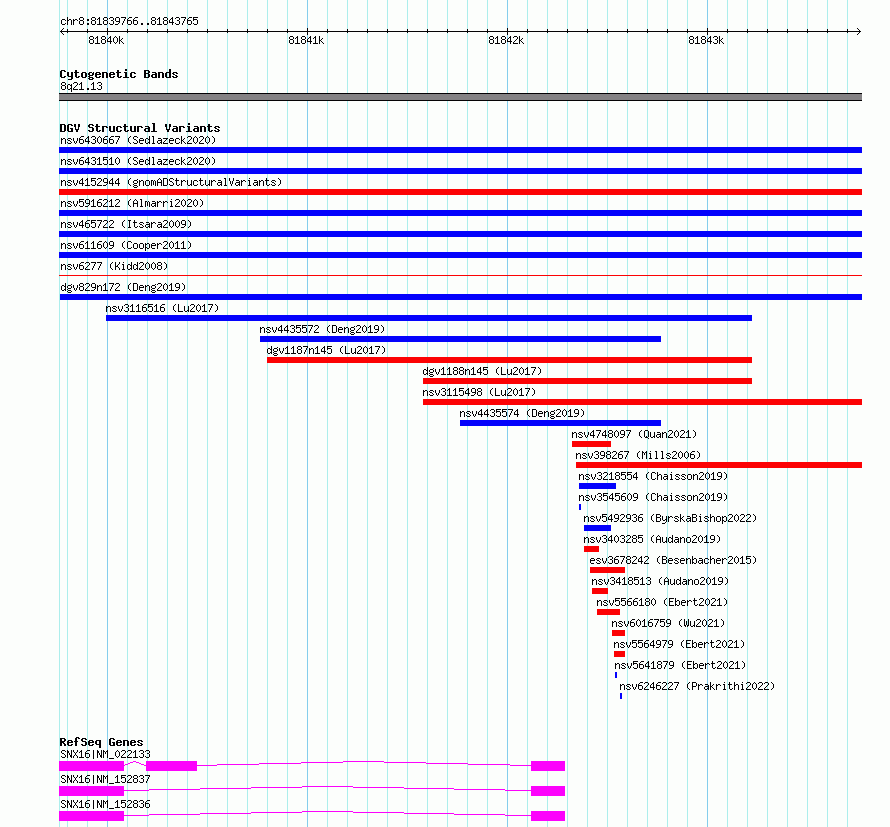Click nsv6016759 (Wu2021) label
The height and width of the screenshot is (827, 890).
click(668, 623)
